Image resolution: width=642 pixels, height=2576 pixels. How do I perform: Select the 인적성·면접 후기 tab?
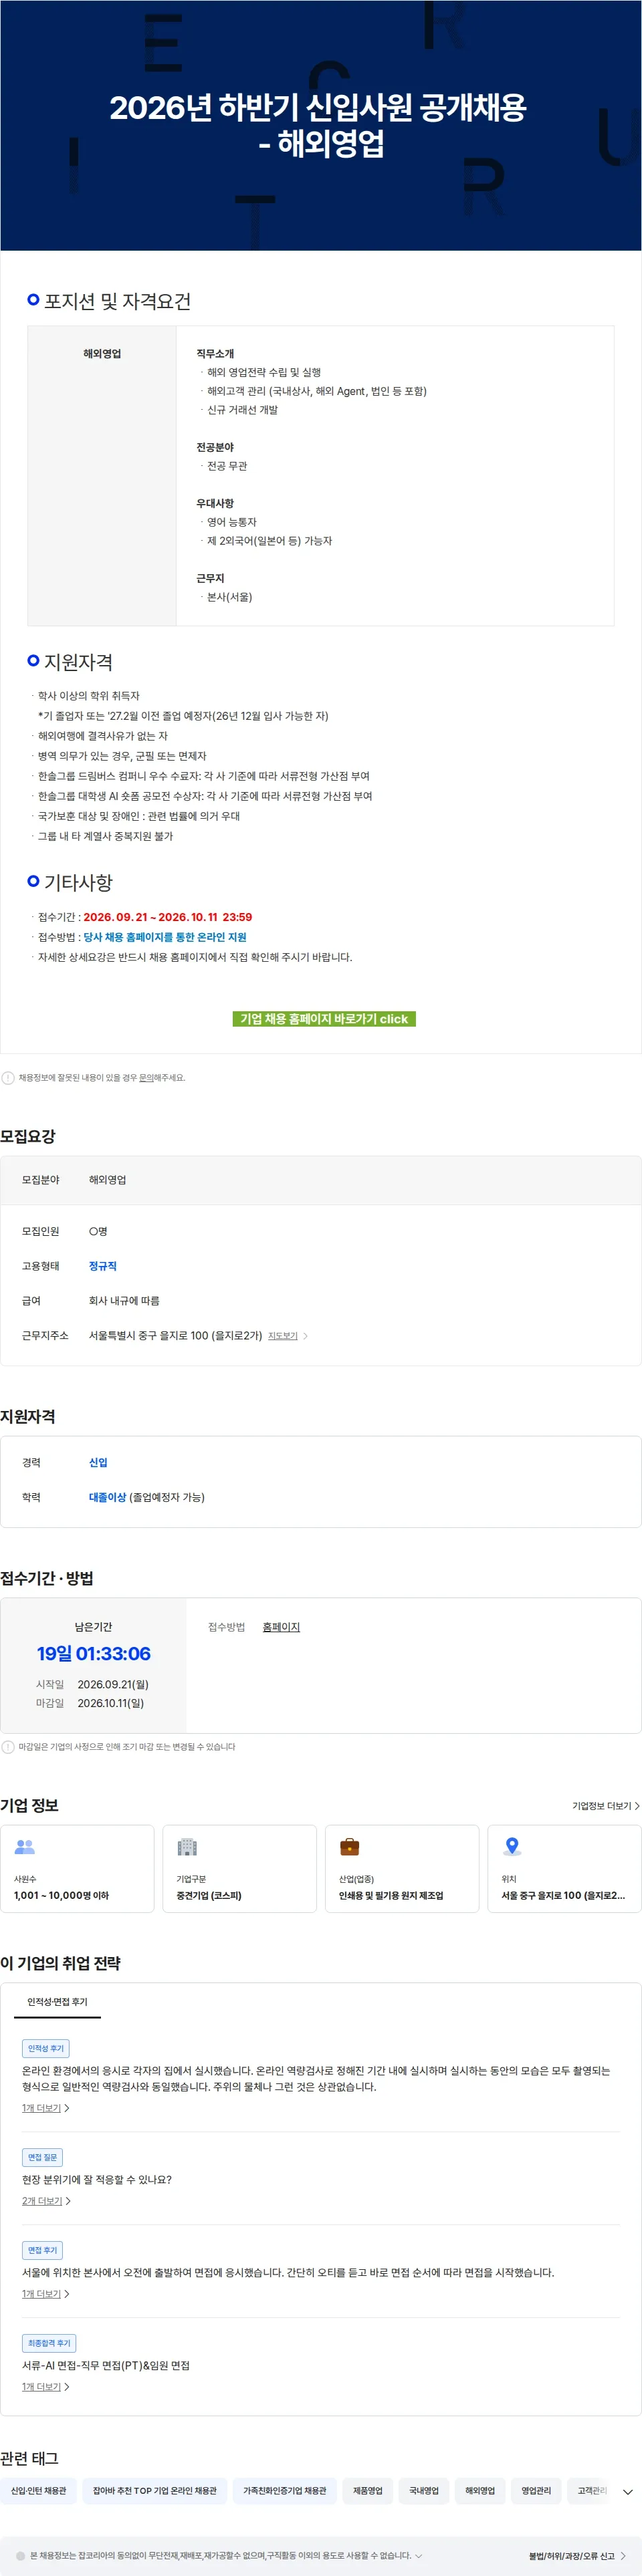point(57,2001)
